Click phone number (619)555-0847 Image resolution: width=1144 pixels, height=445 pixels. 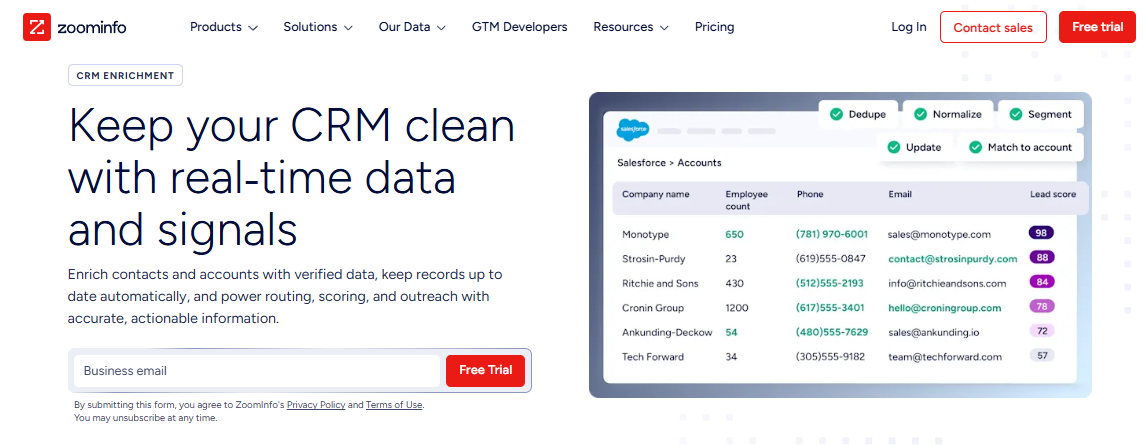coord(830,259)
